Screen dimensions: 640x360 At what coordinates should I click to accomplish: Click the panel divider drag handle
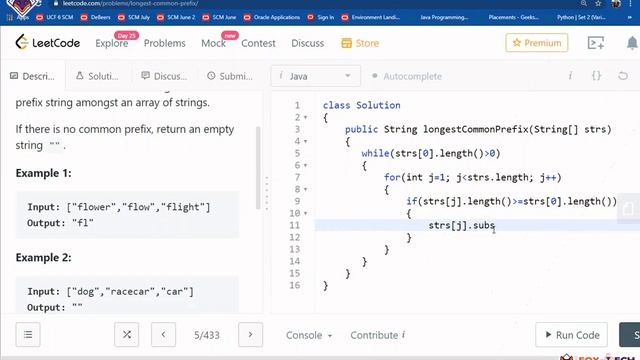[x=267, y=193]
